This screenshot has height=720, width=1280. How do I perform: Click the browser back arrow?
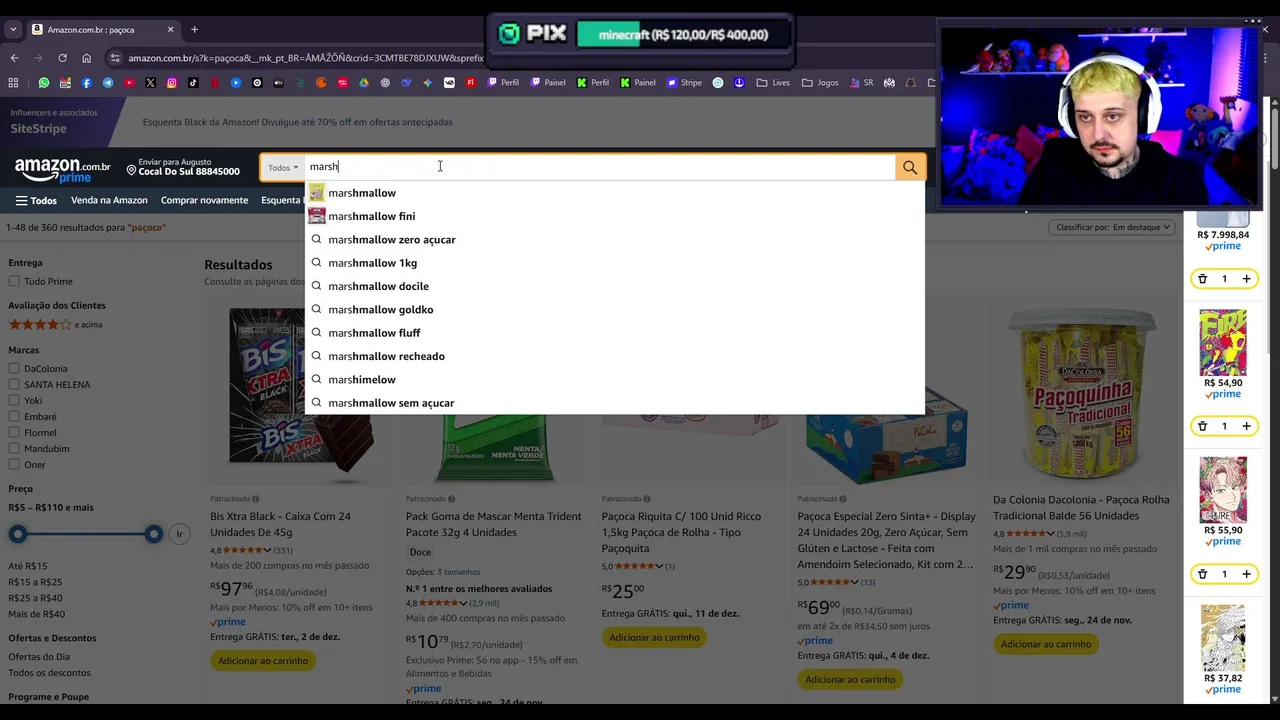[x=14, y=58]
